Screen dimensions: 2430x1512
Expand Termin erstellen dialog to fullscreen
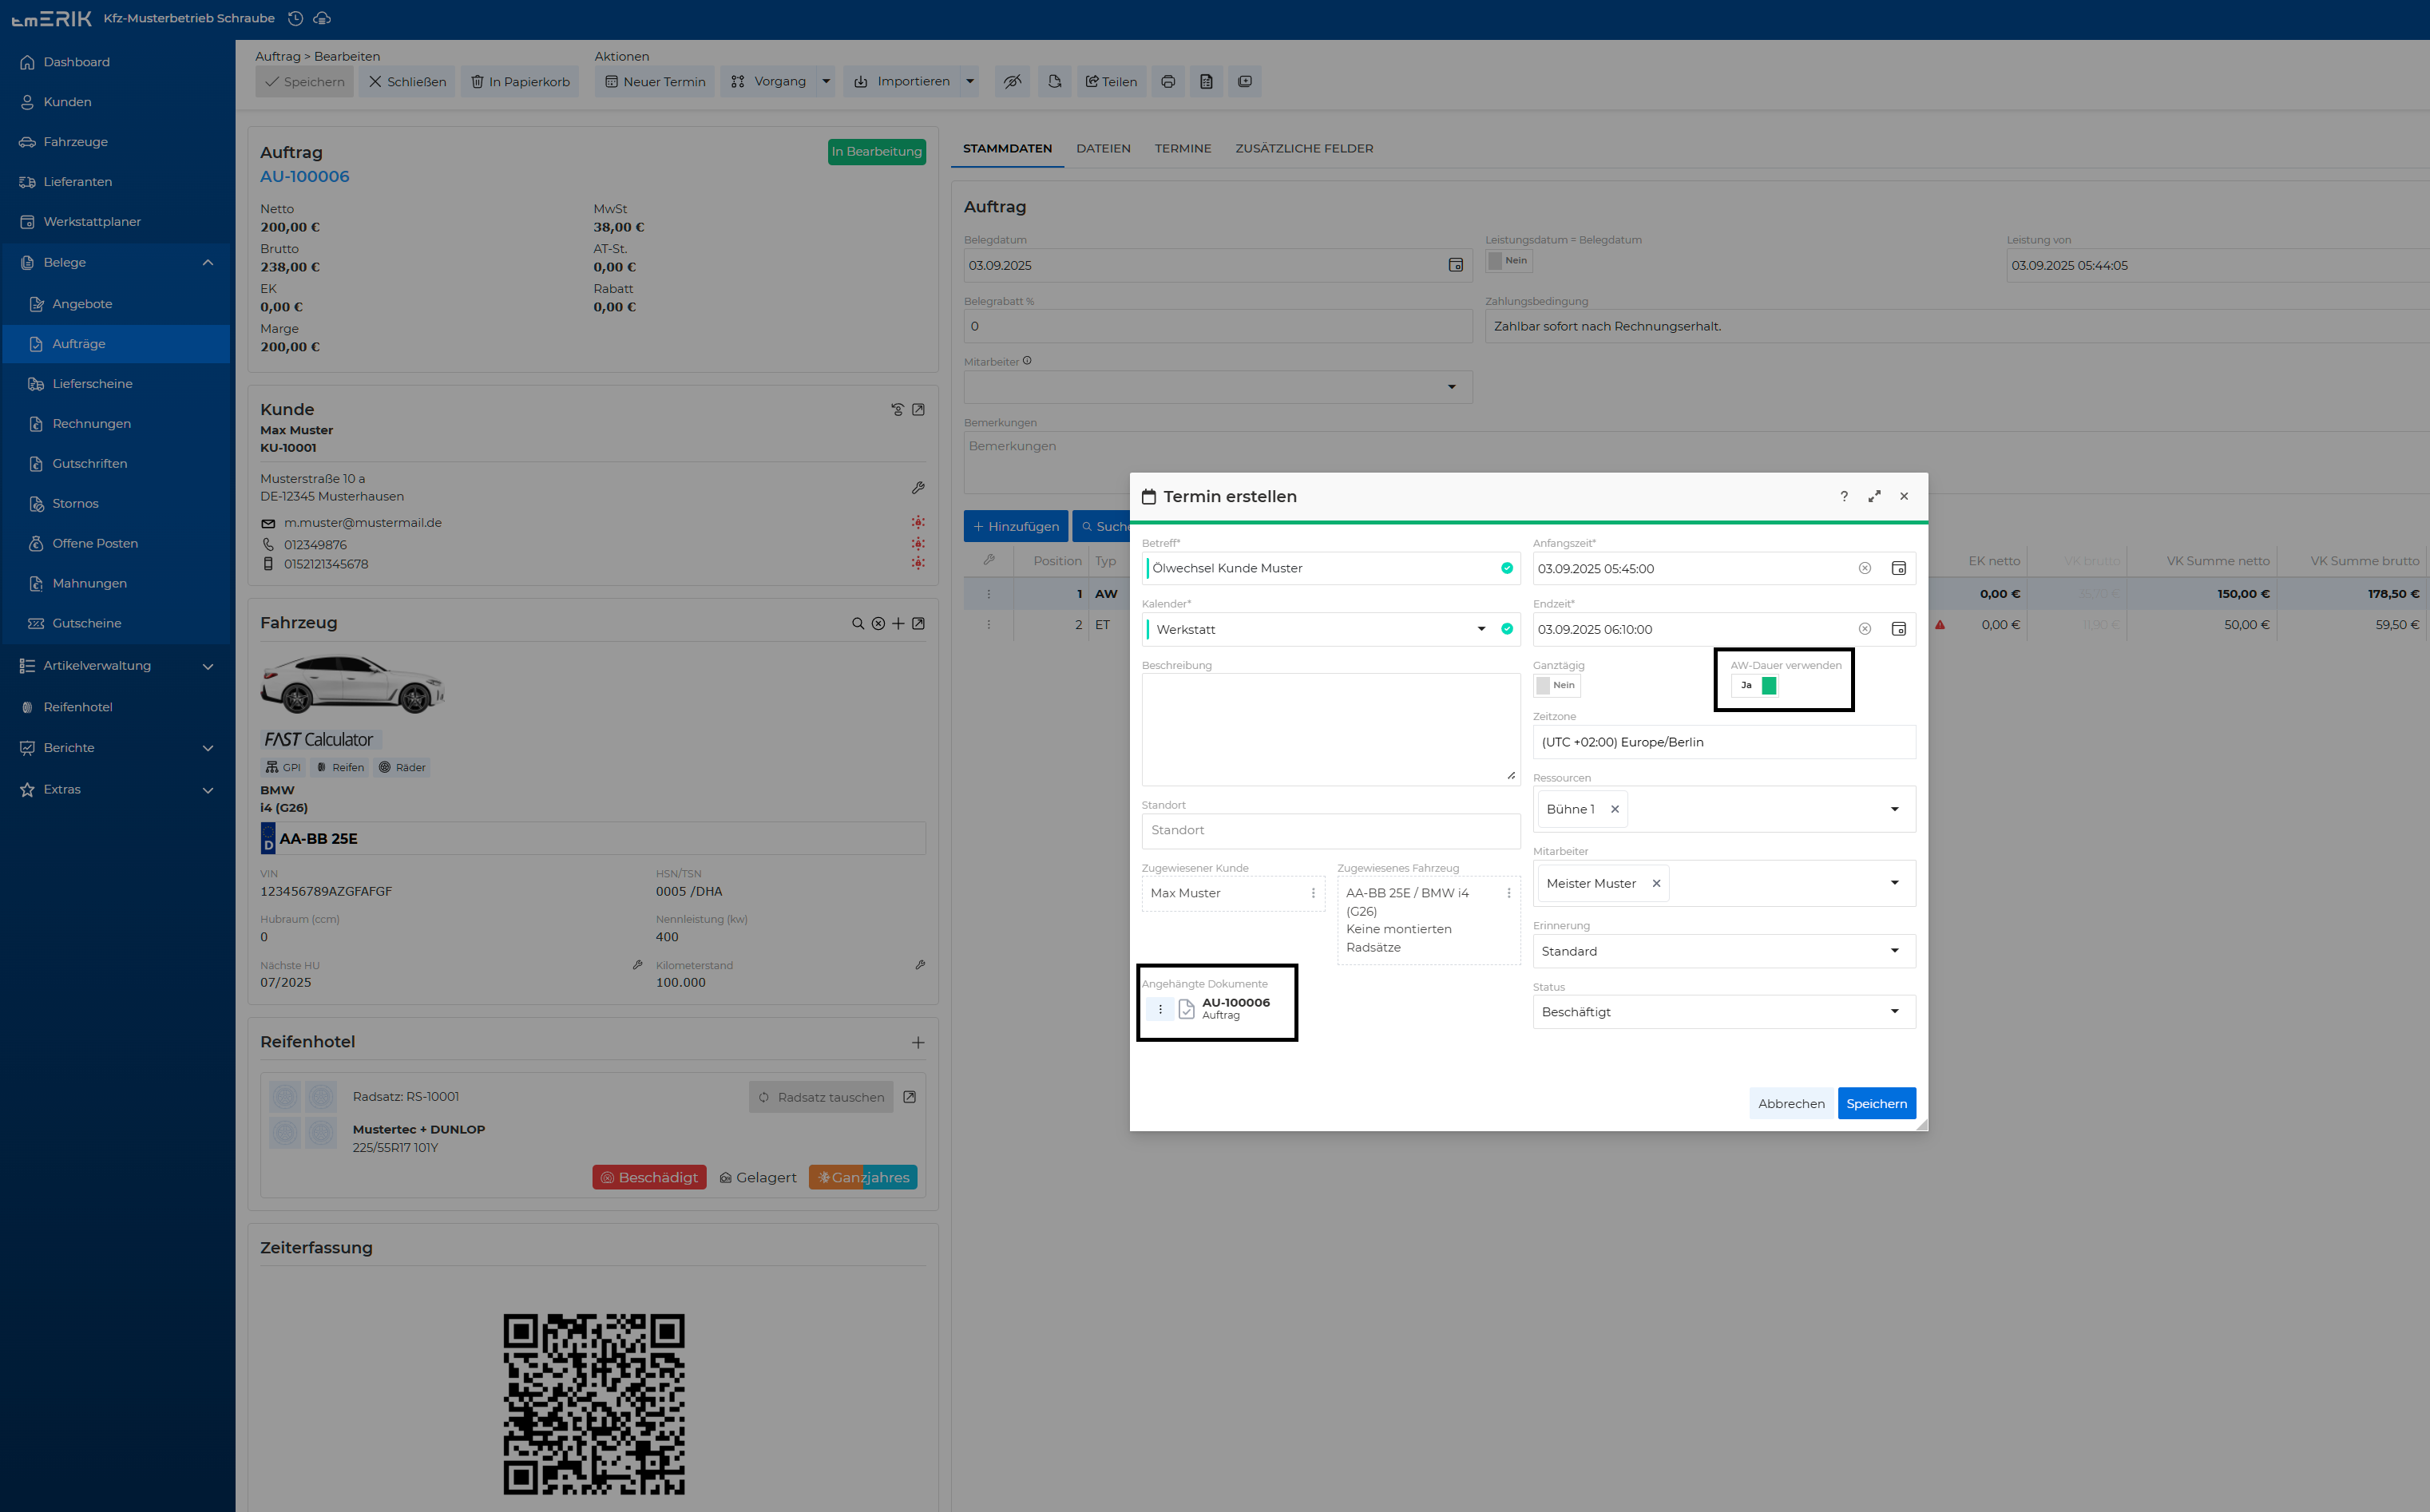tap(1874, 496)
